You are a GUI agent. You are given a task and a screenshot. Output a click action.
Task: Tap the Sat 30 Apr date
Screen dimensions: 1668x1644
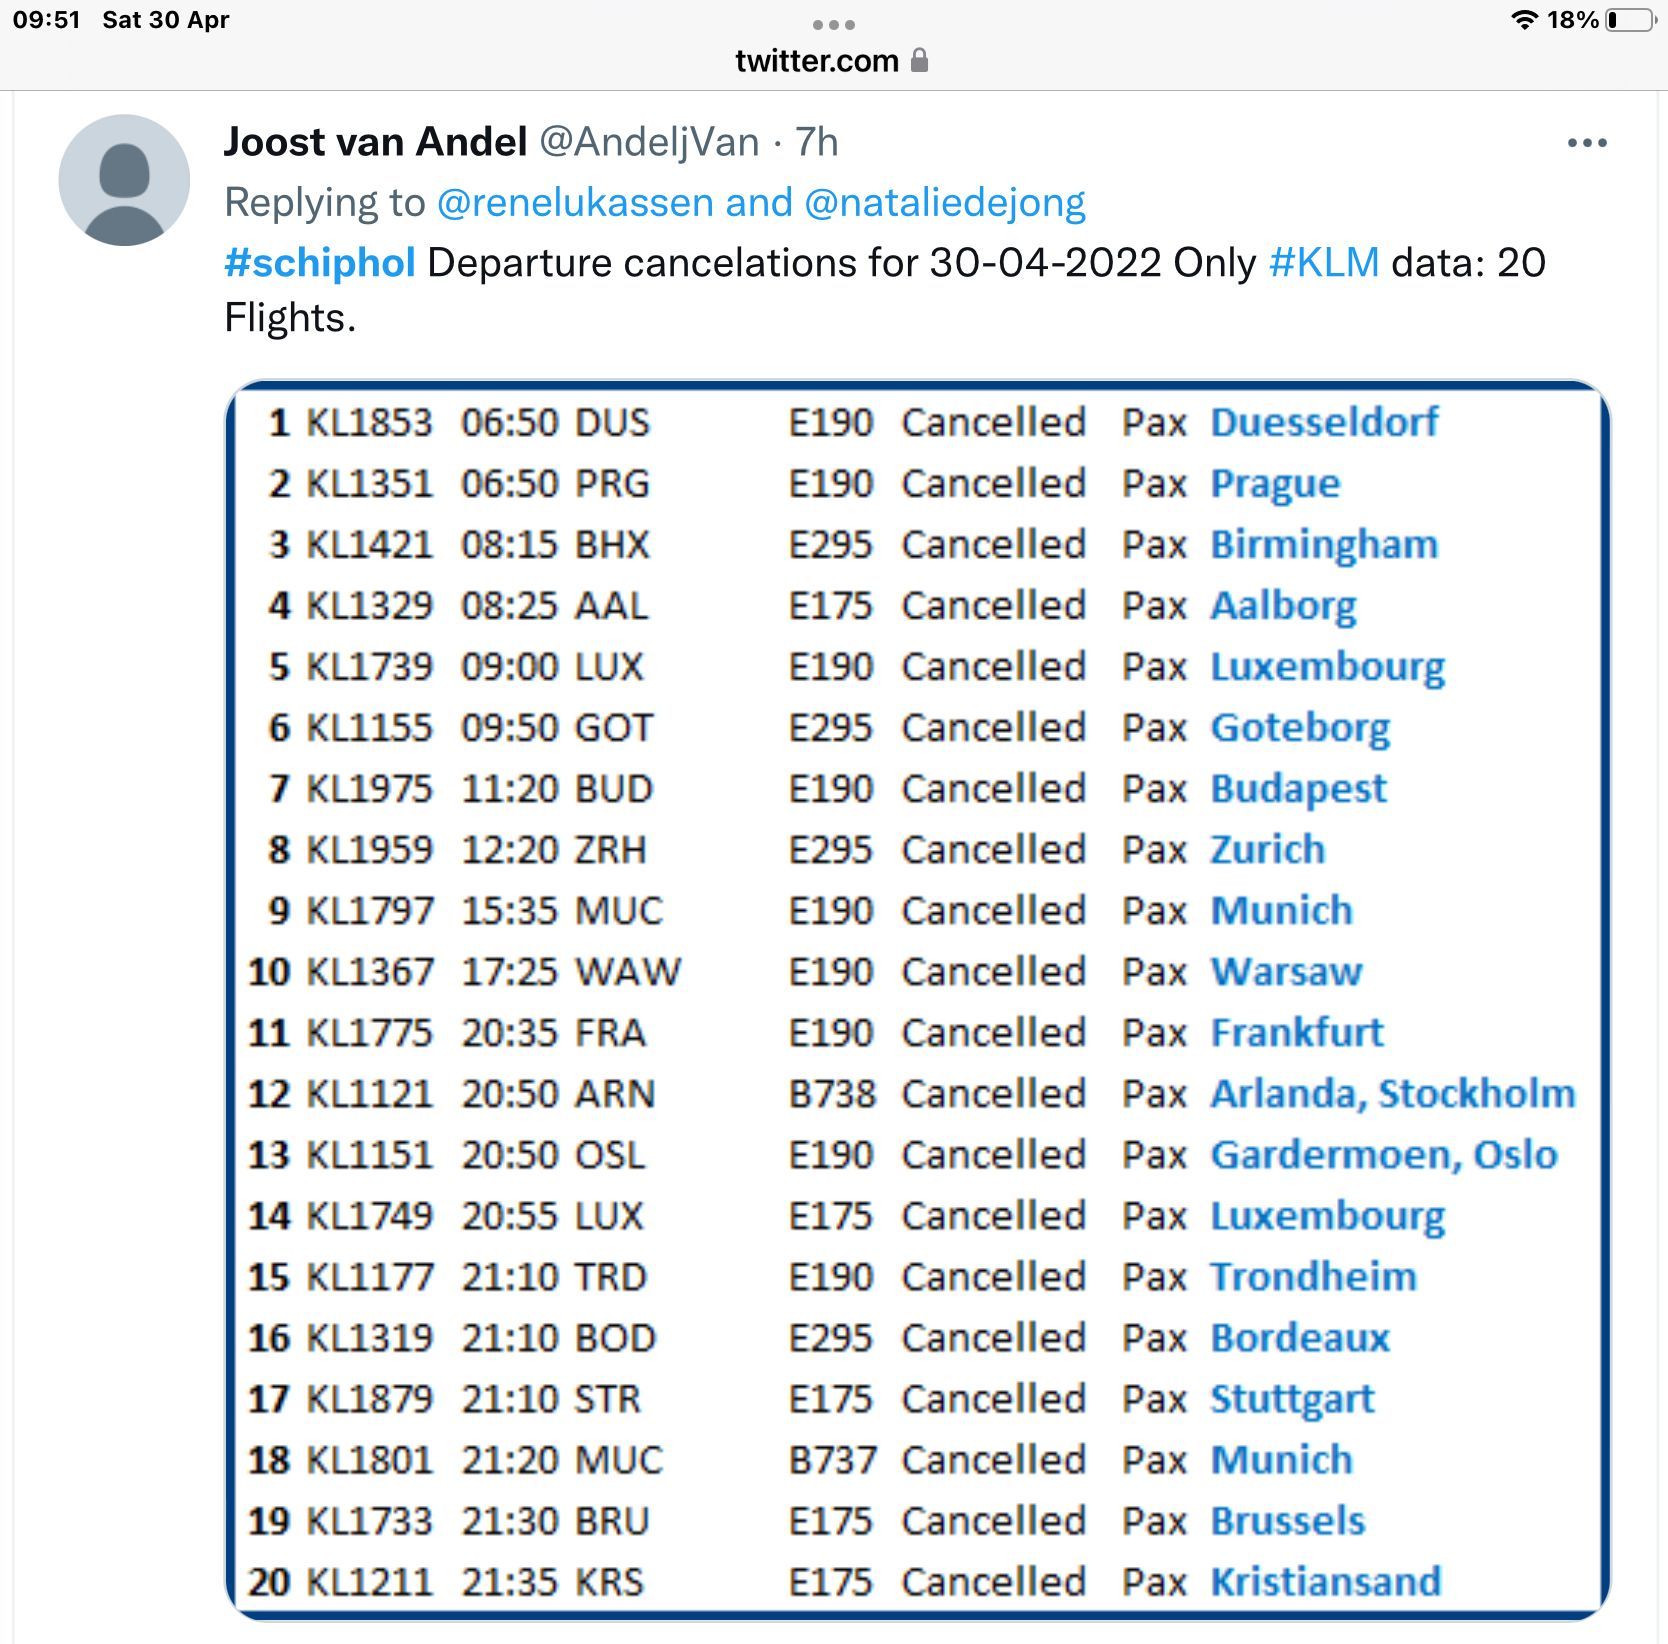click(166, 20)
